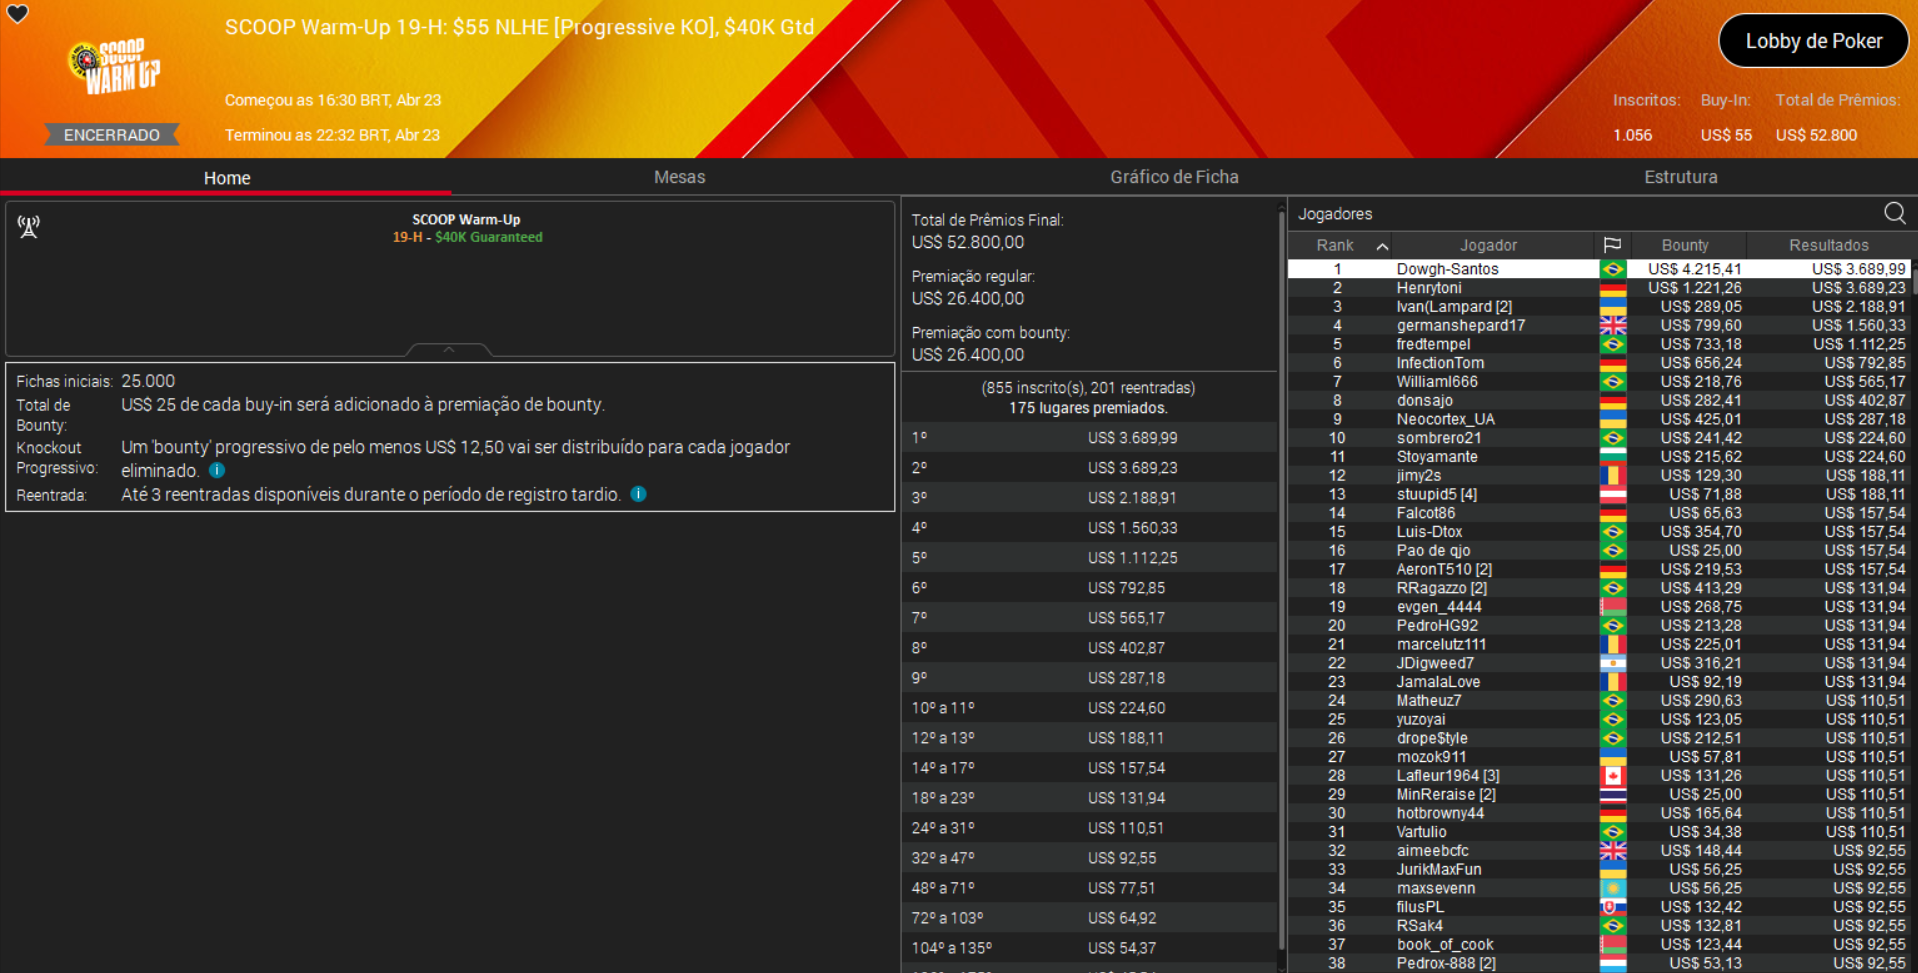1918x973 pixels.
Task: Click the ENCERRADO status badge
Action: 112,135
